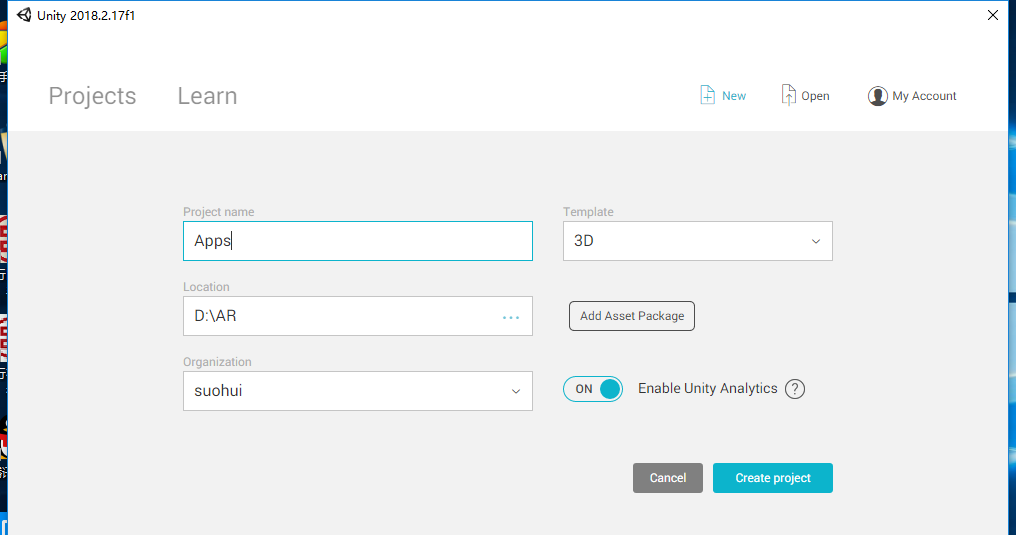Click the Enable Unity Analytics label
The width and height of the screenshot is (1016, 535).
[708, 389]
